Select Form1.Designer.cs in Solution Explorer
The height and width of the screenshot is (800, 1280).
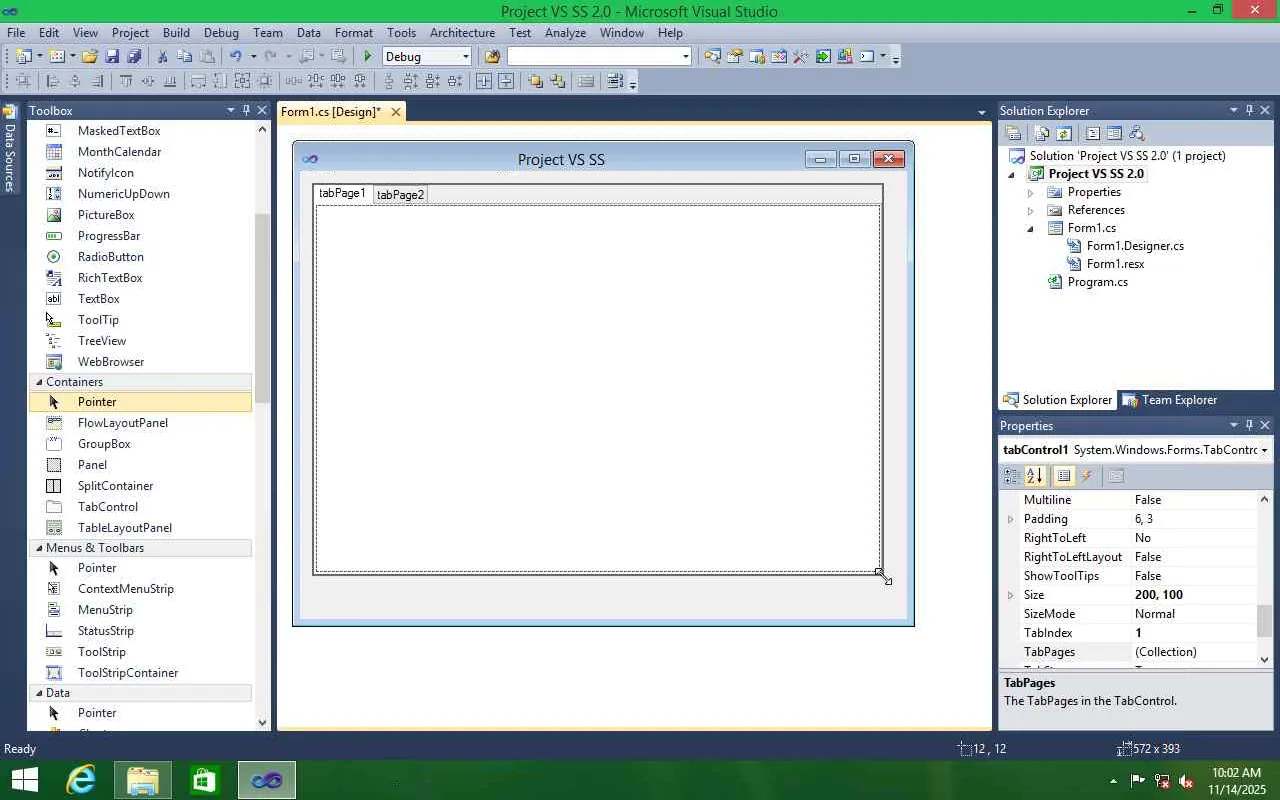(x=1135, y=246)
